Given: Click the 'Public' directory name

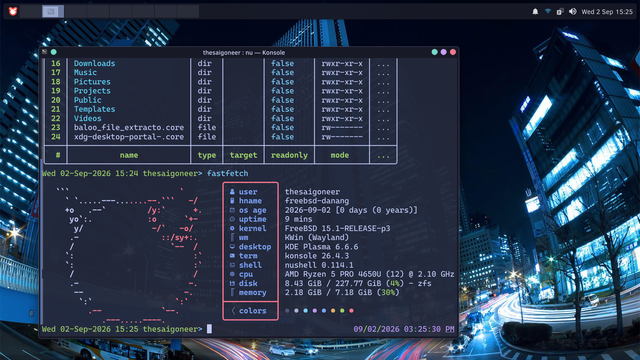Looking at the screenshot, I should click(x=87, y=100).
